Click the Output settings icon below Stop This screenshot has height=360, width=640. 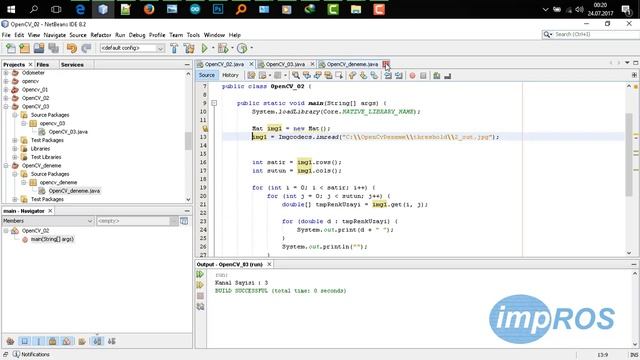[200, 307]
